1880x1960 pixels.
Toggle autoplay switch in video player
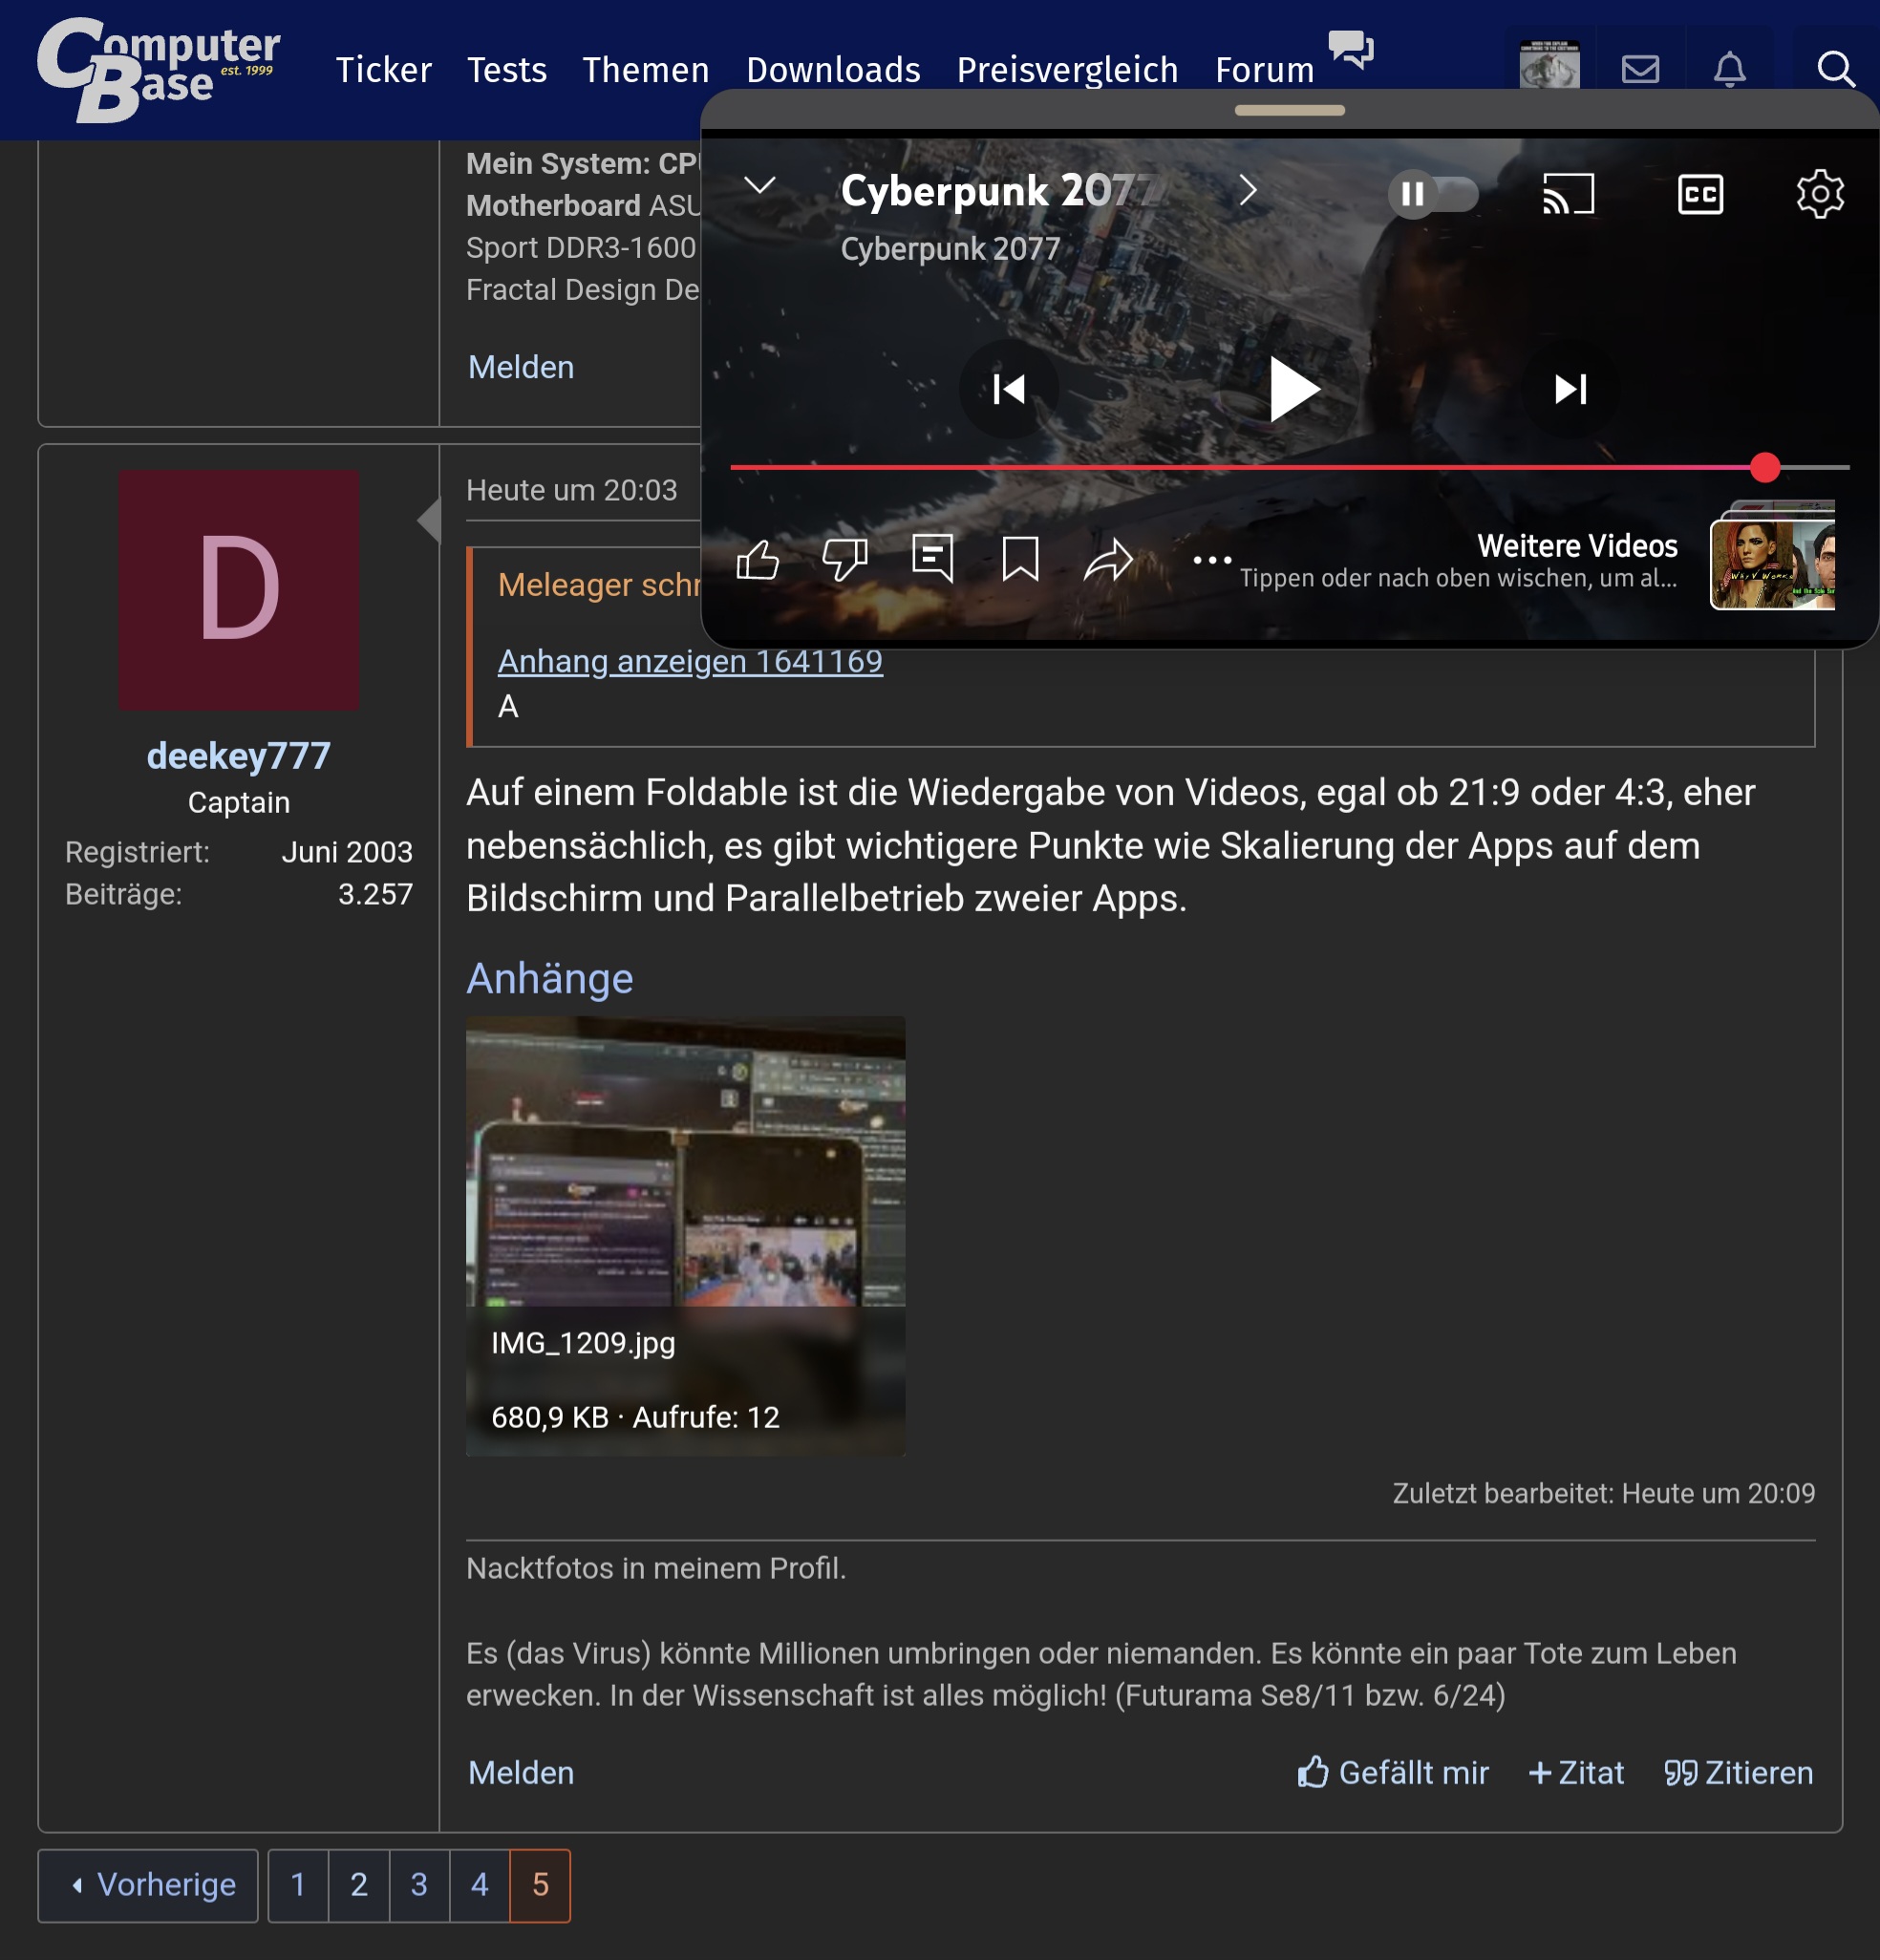(1432, 194)
